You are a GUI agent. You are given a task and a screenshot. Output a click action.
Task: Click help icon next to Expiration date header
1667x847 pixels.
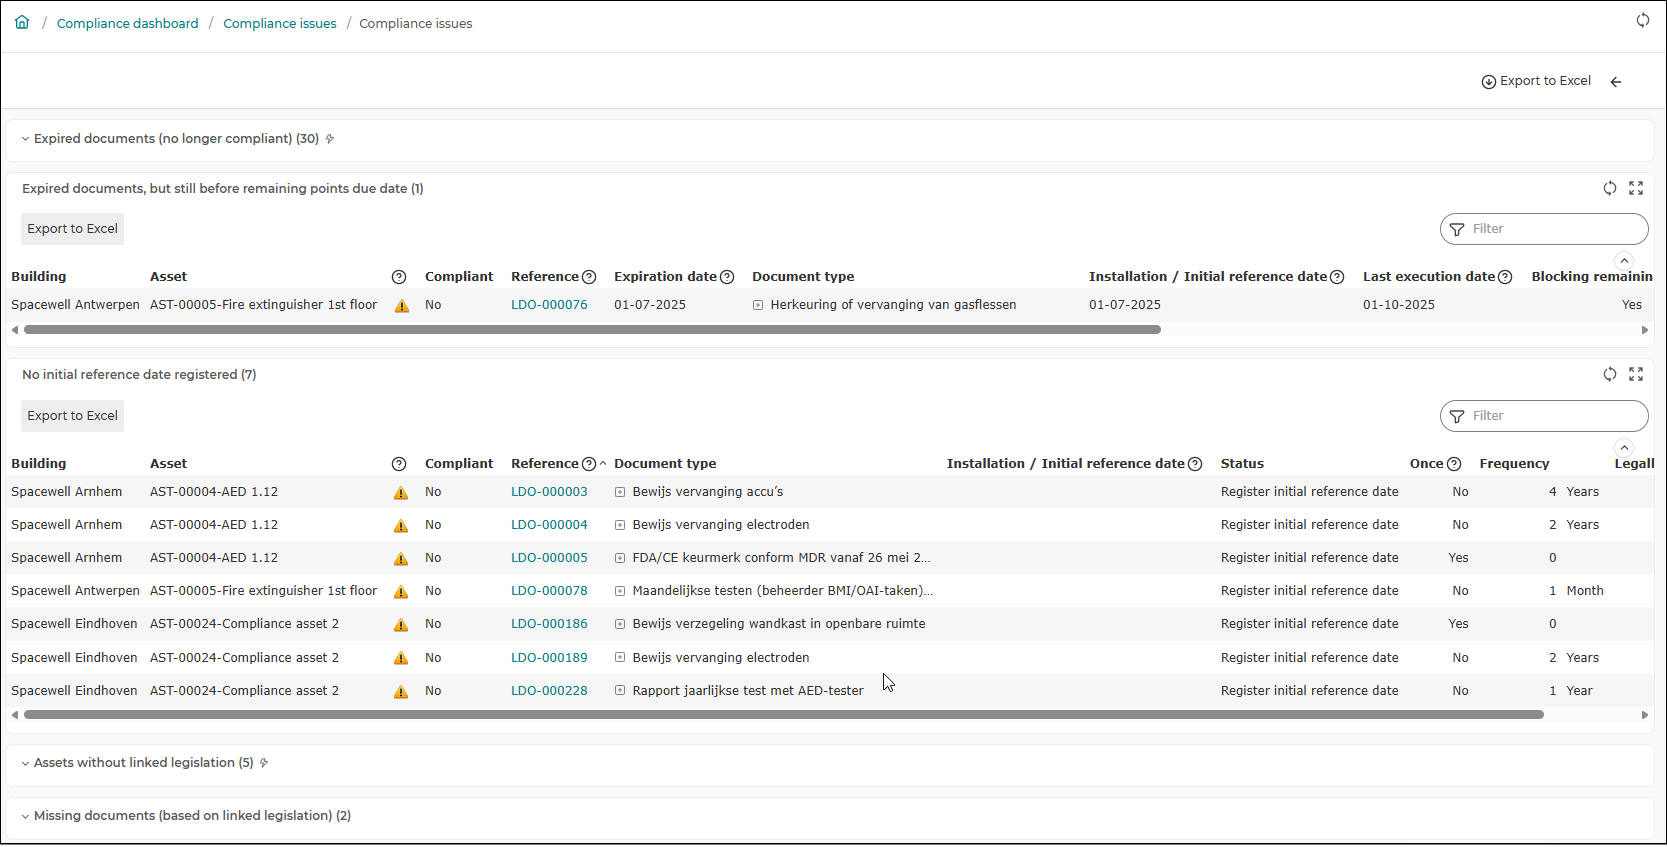tap(727, 277)
